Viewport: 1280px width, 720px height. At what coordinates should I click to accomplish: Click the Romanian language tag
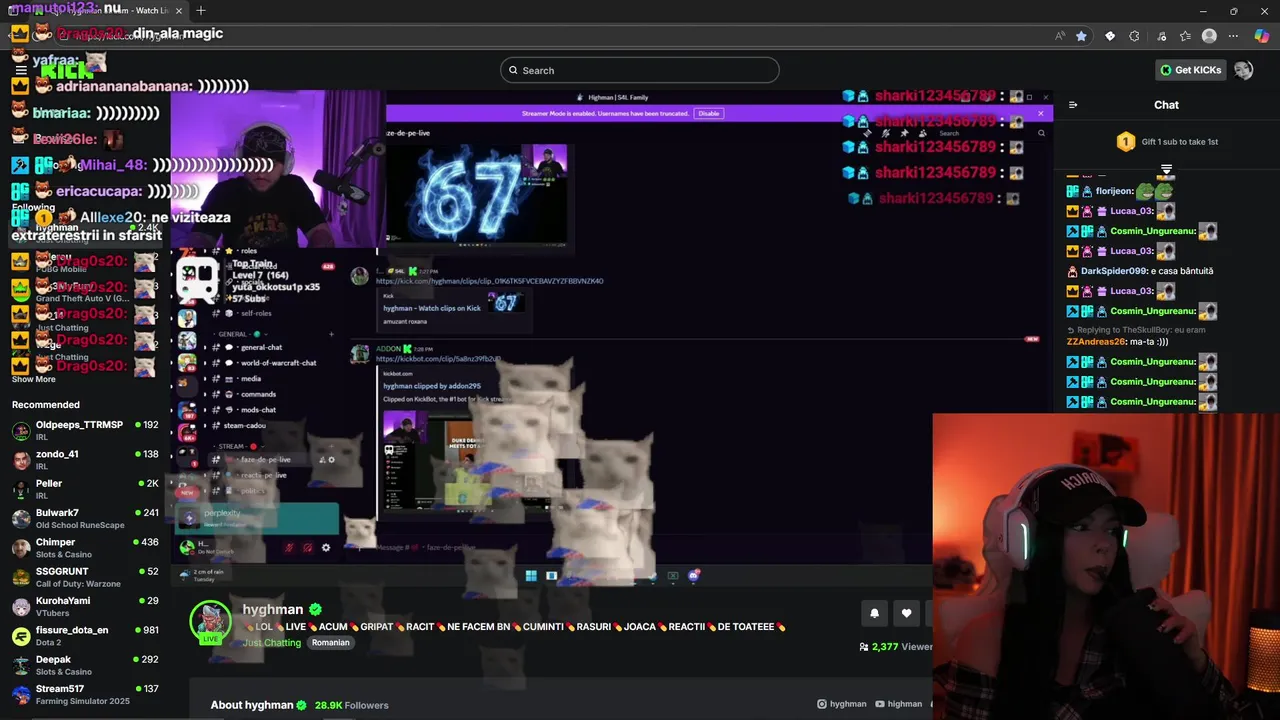330,642
